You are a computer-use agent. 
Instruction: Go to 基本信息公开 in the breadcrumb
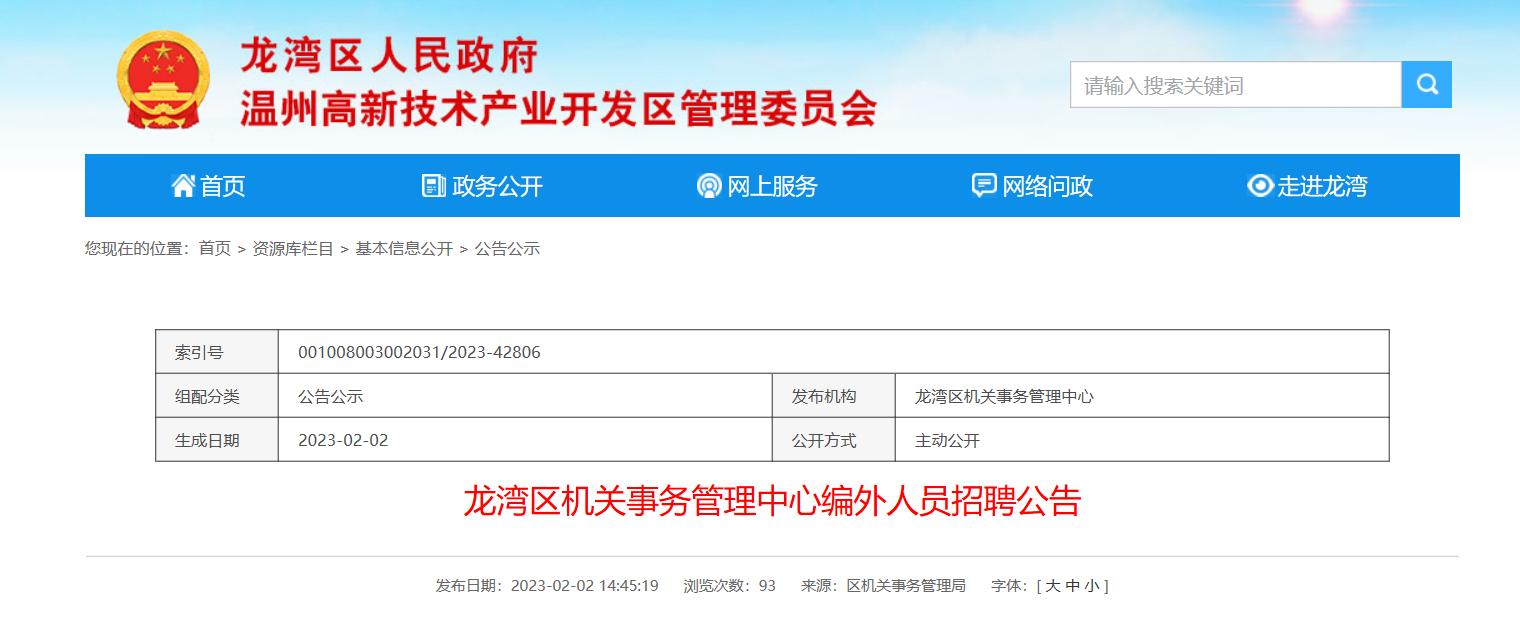click(x=404, y=248)
